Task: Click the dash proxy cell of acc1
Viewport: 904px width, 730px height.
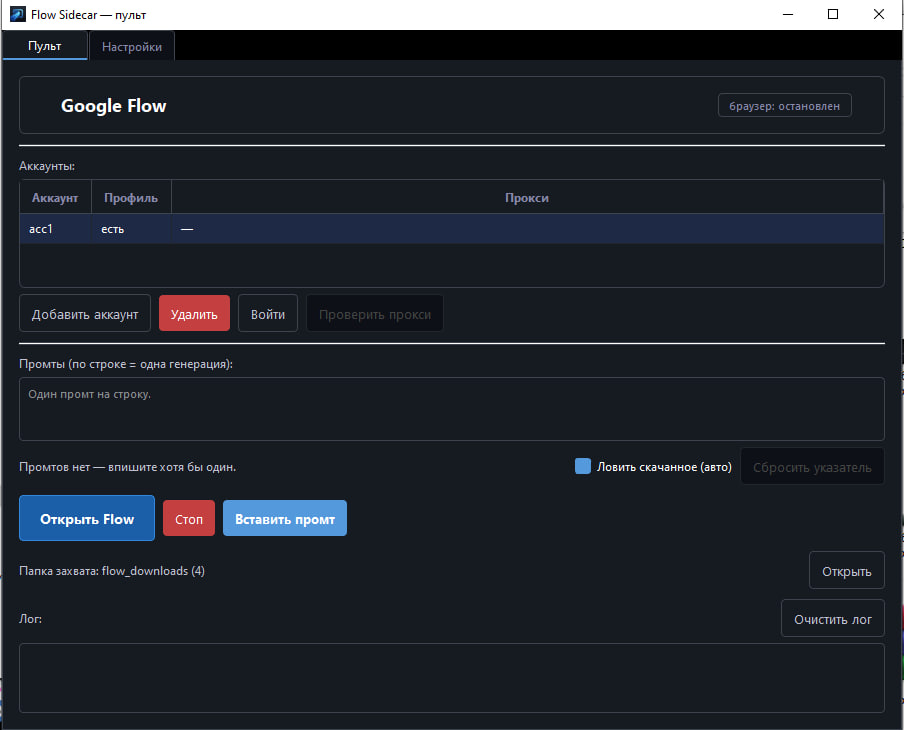Action: [527, 229]
